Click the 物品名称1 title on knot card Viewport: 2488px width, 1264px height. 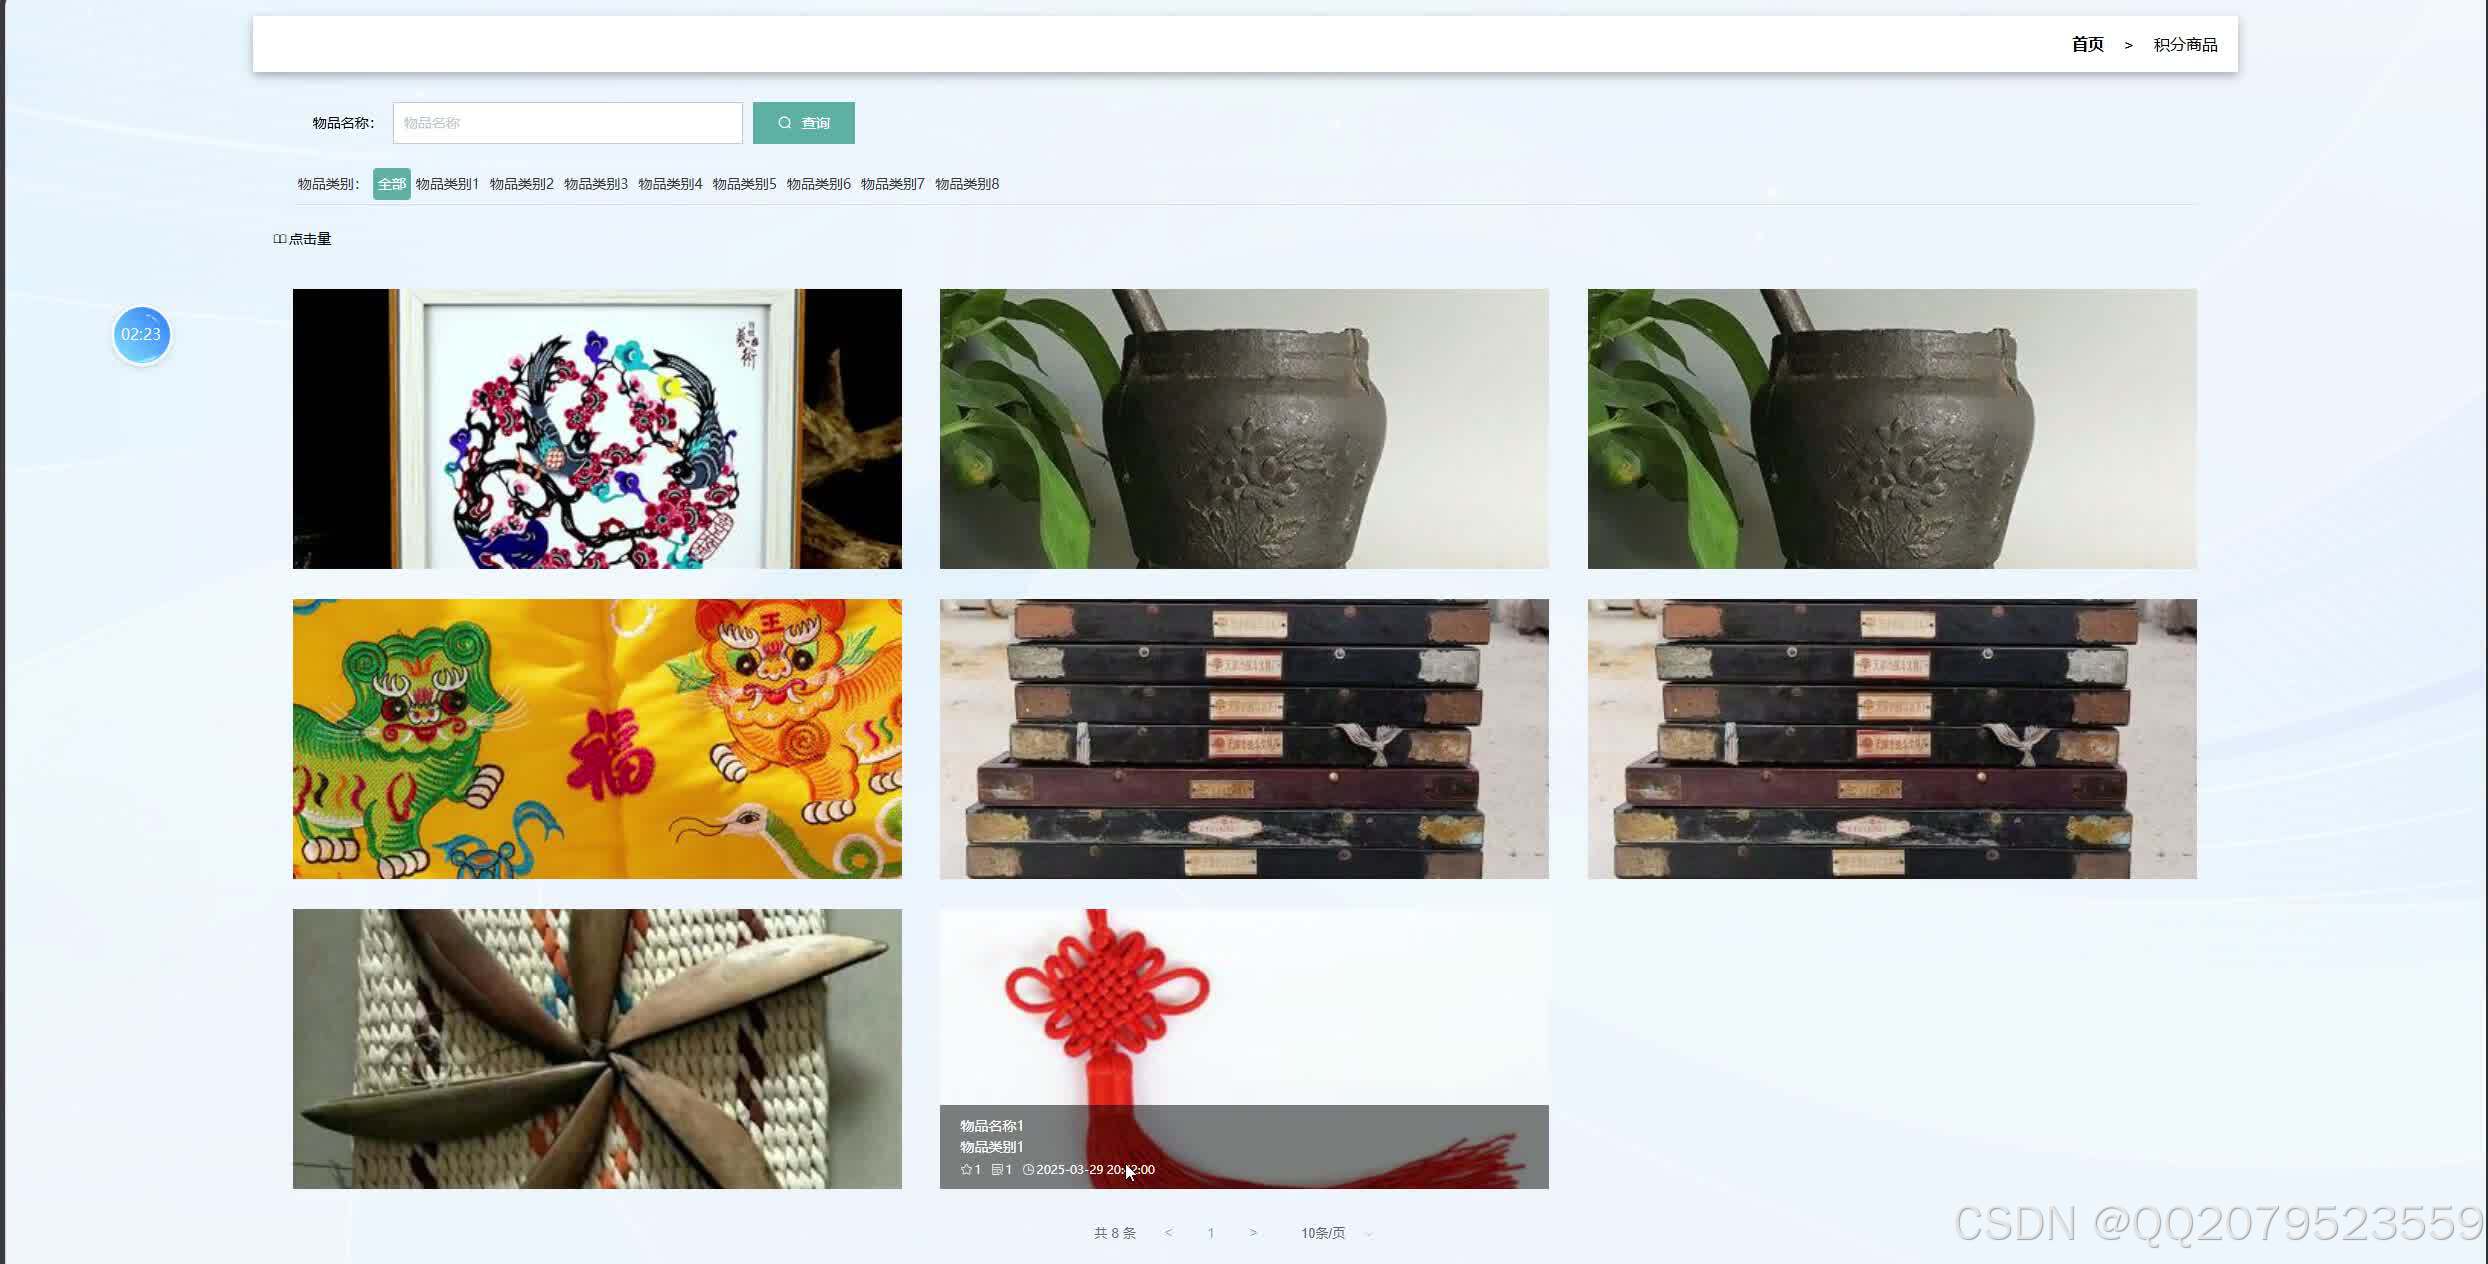[x=991, y=1126]
